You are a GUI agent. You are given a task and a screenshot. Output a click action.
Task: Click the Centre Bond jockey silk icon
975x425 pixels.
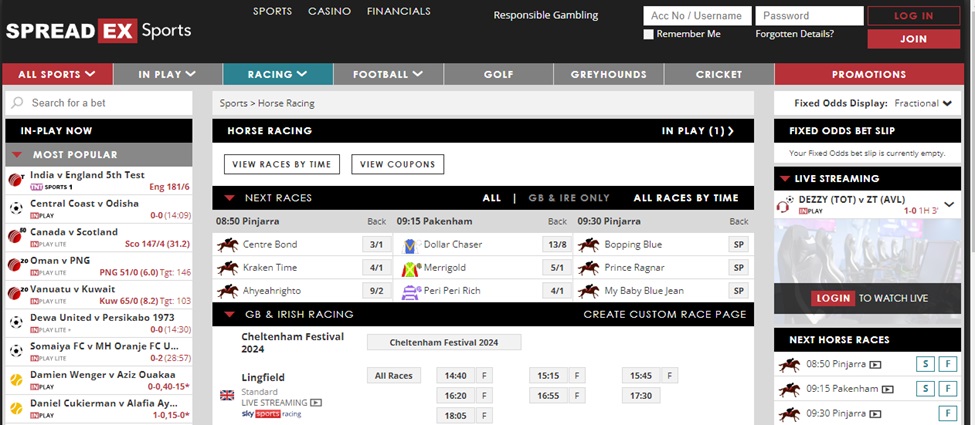[x=227, y=245]
